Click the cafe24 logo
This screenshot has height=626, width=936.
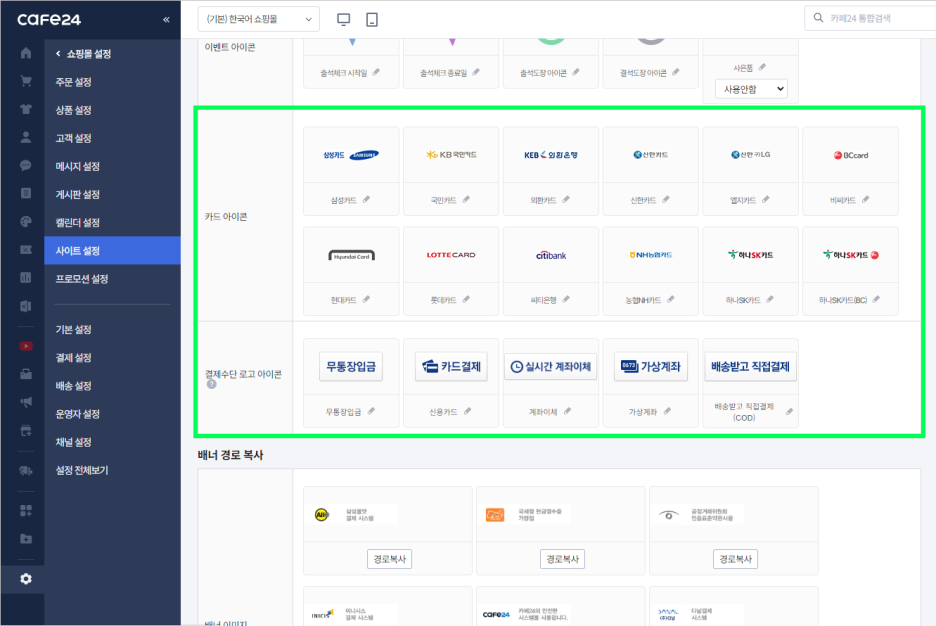(49, 20)
